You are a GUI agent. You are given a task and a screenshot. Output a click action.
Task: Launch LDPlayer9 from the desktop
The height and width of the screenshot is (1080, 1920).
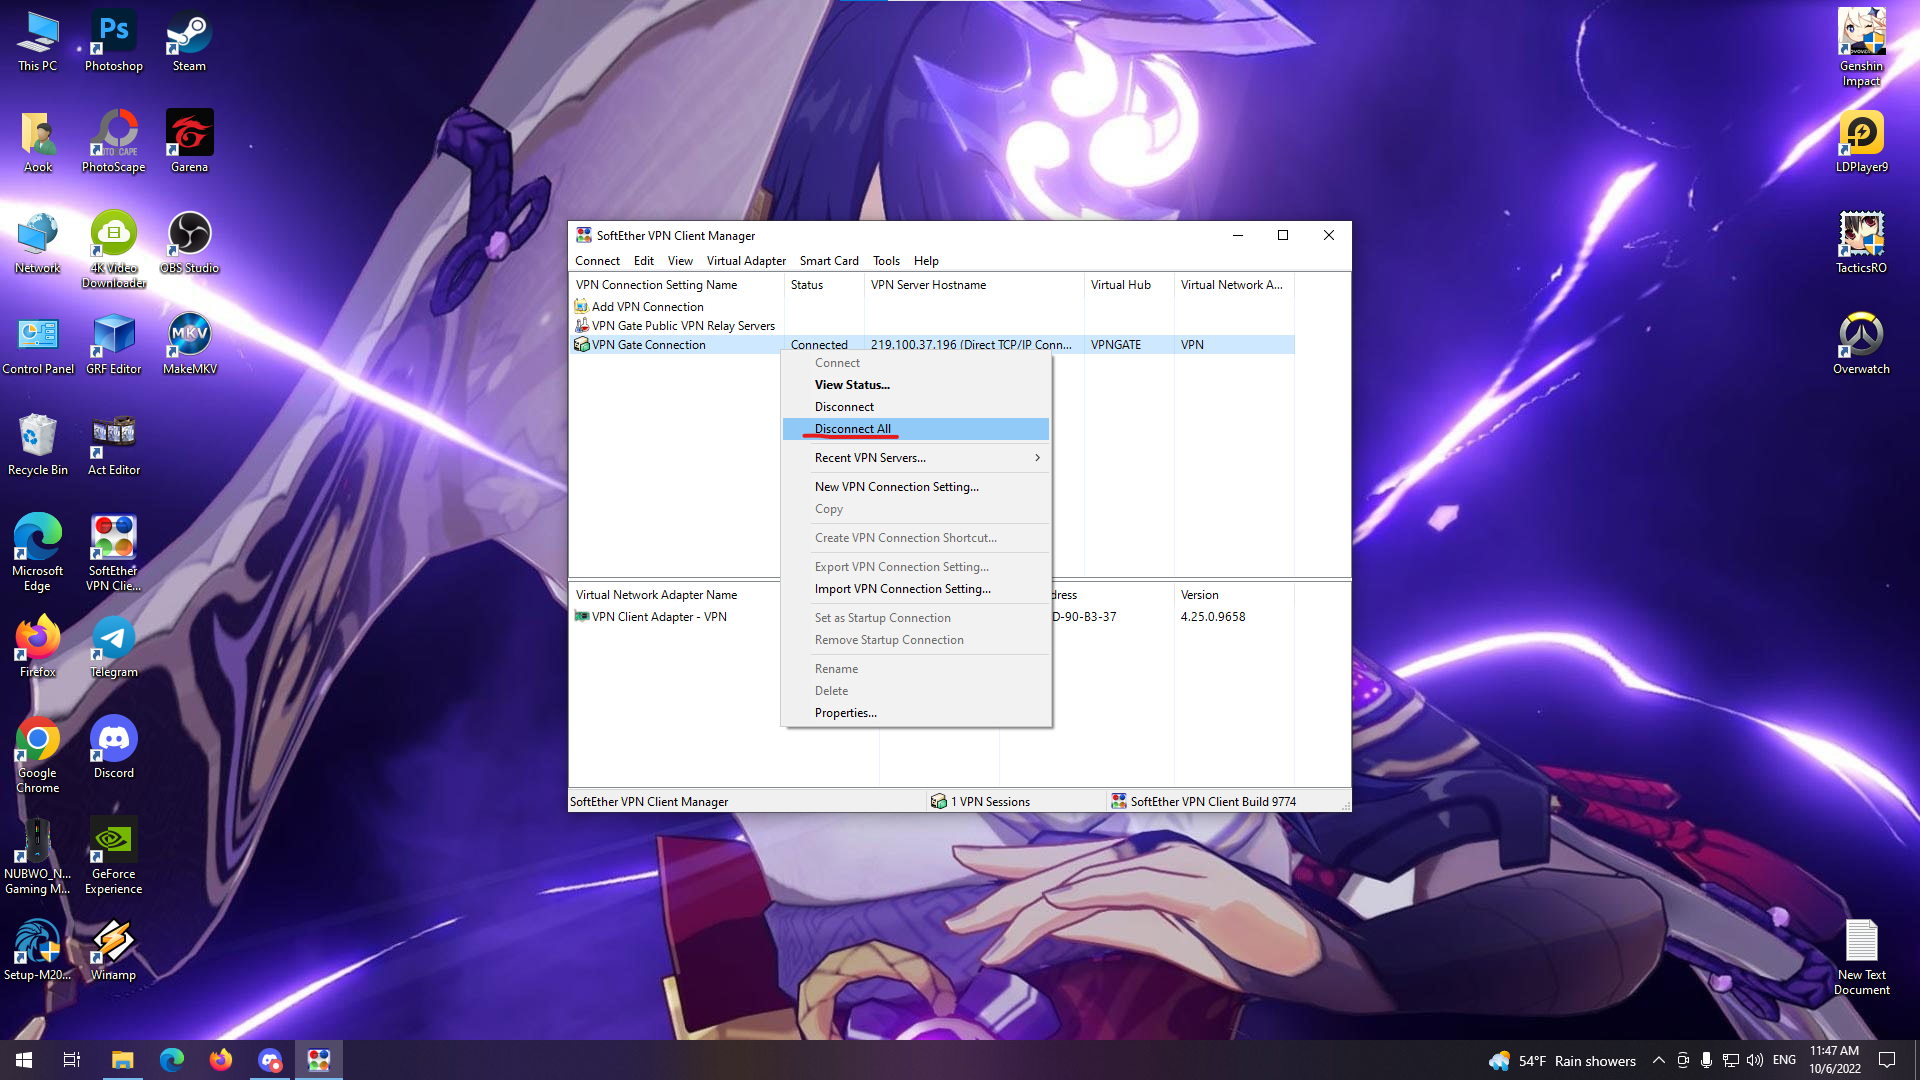1861,142
